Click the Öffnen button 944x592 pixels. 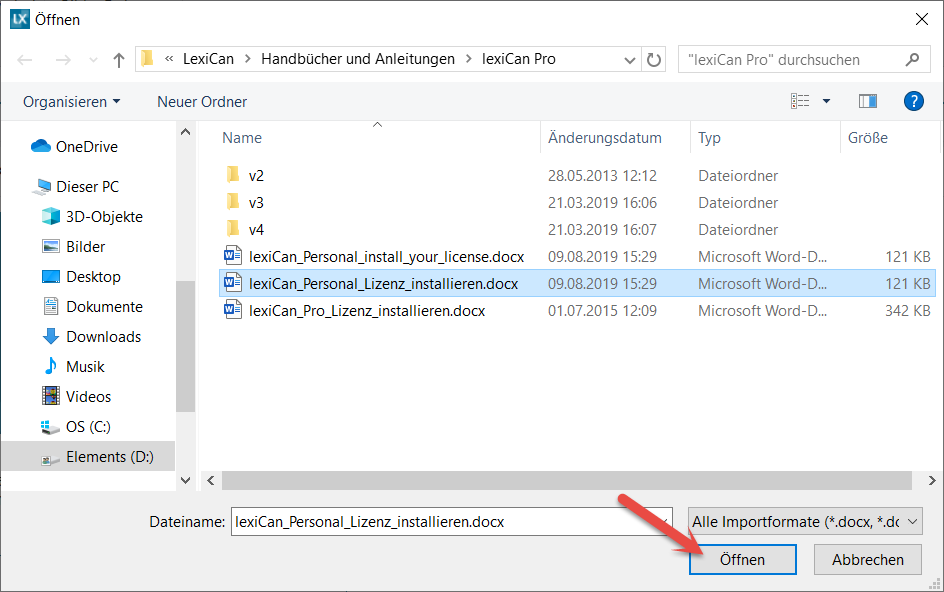[x=742, y=560]
